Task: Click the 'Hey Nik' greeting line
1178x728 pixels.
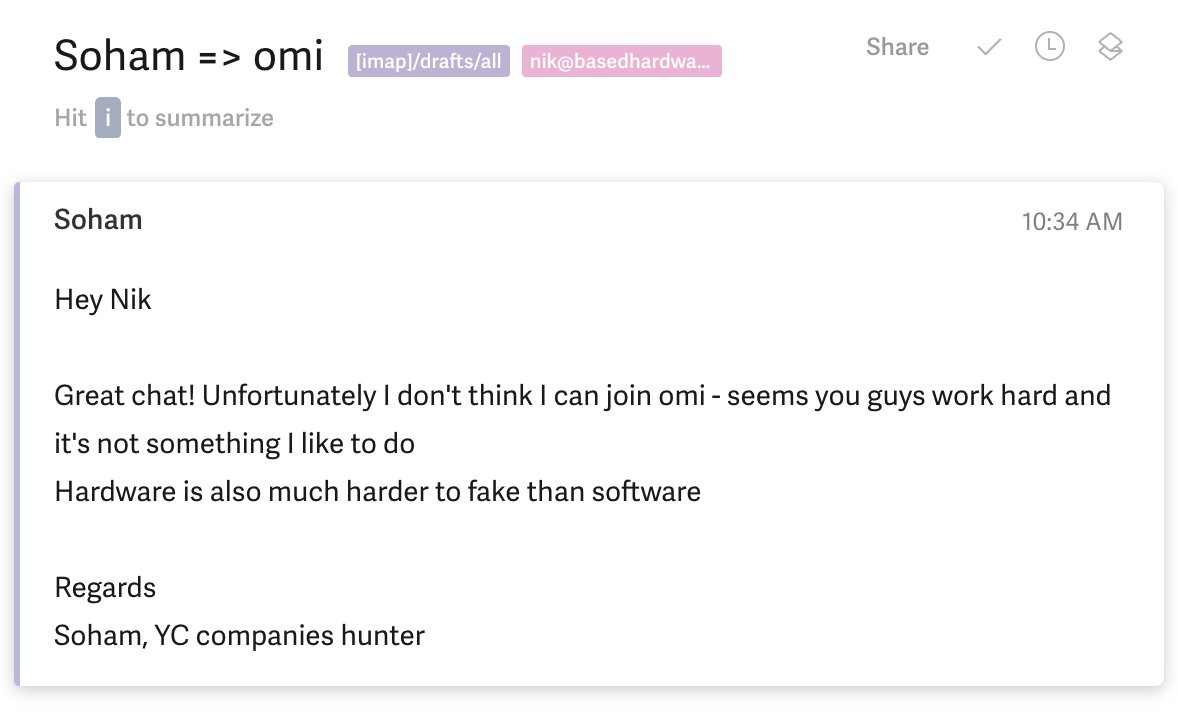Action: click(x=103, y=300)
